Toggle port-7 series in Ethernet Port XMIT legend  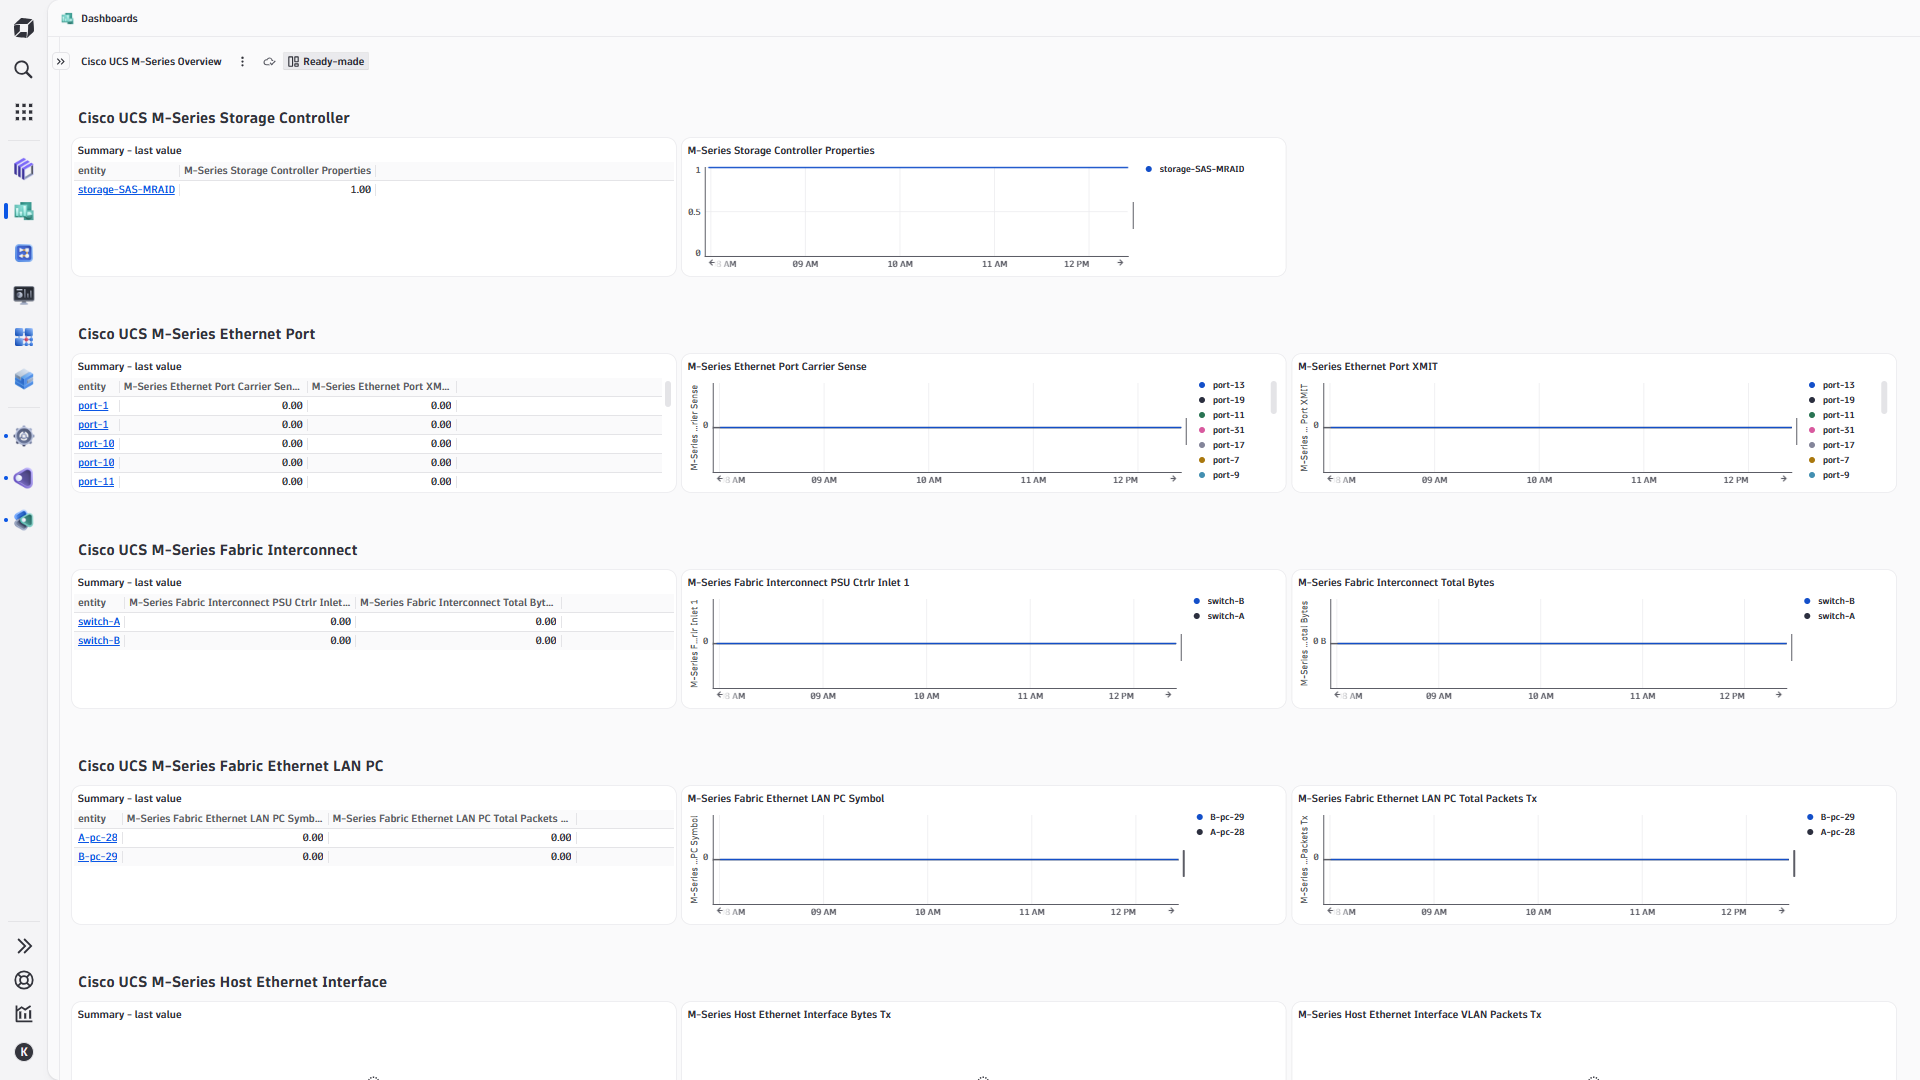[x=1829, y=460]
